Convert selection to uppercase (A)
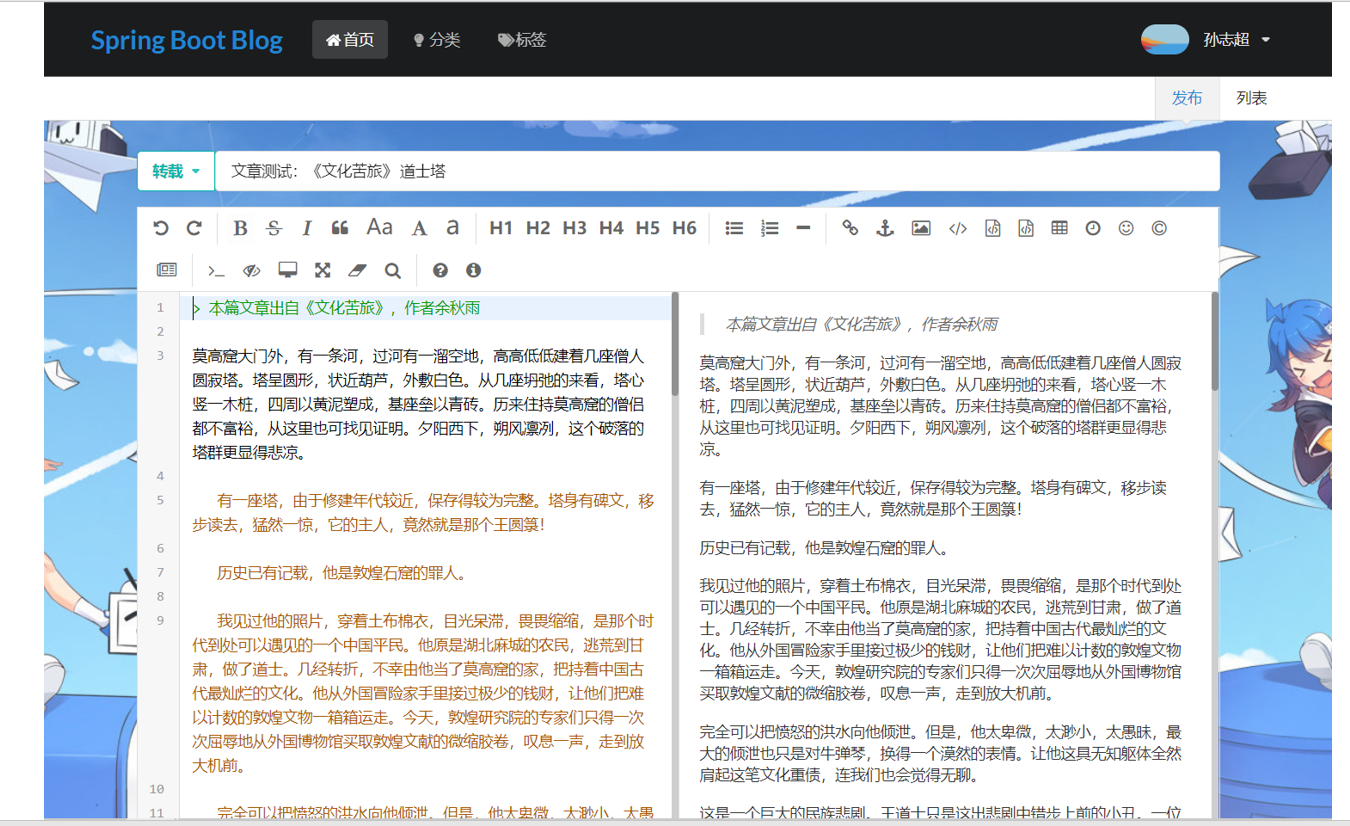 (420, 228)
